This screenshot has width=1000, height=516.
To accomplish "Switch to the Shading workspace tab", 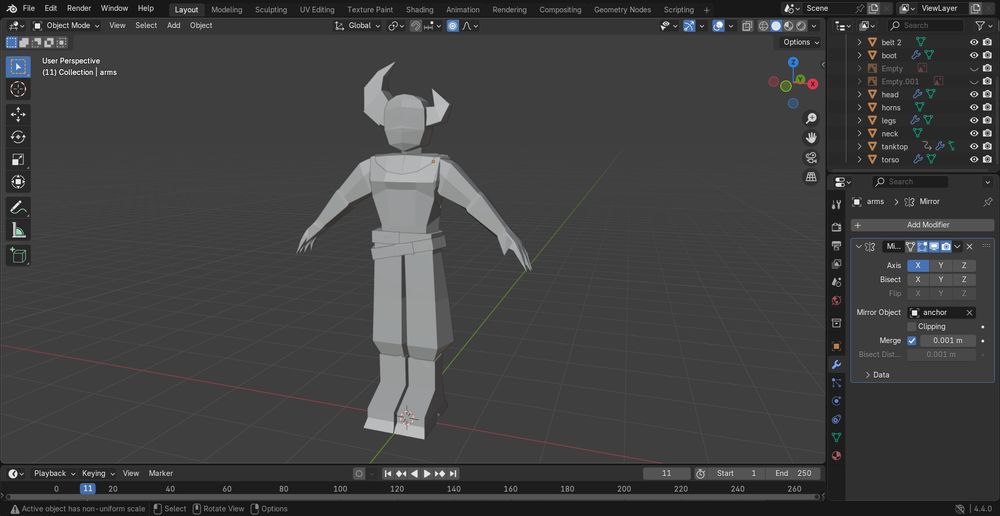I will pos(420,10).
